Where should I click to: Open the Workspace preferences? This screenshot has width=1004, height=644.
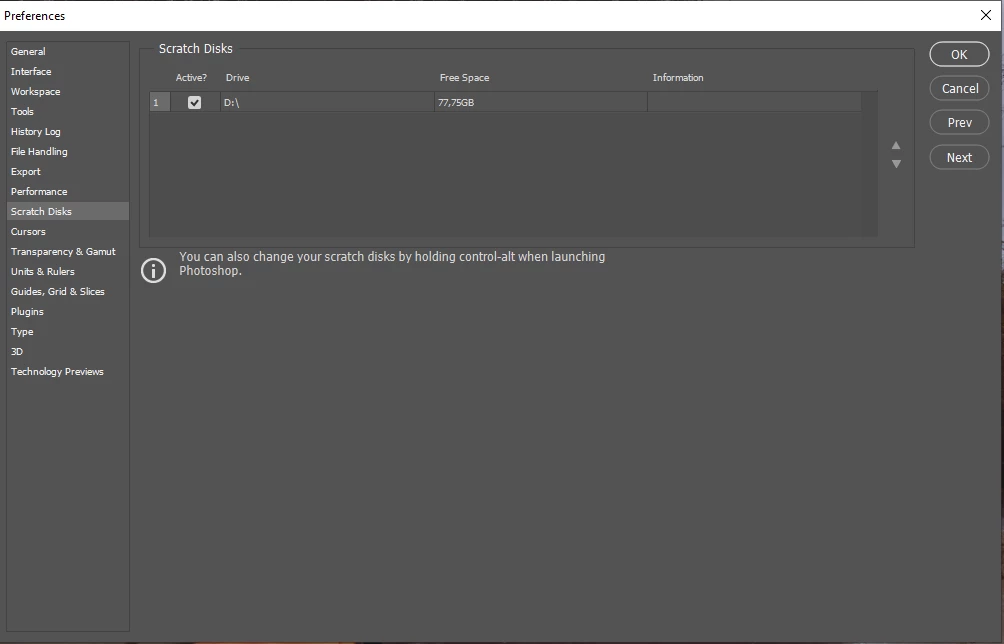click(68, 92)
